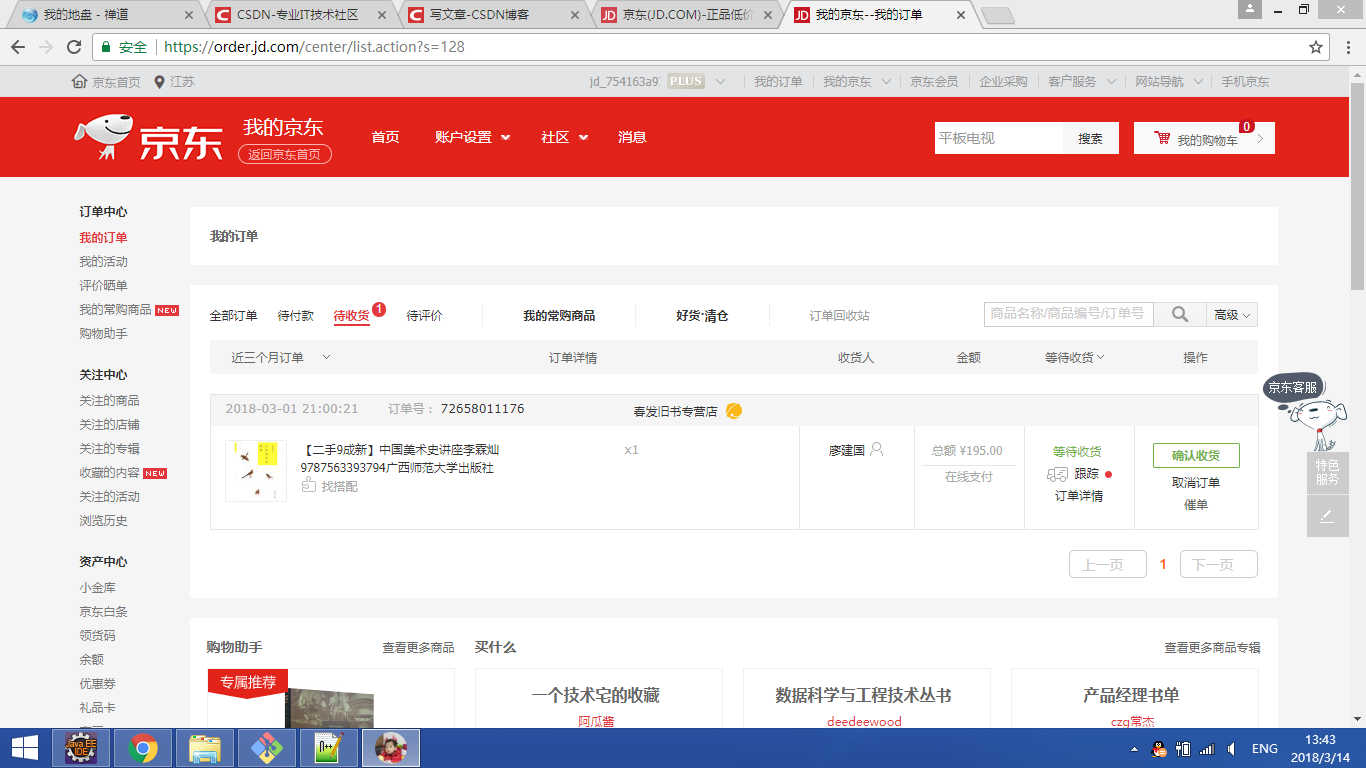Open 京东白条 in the sidebar

(104, 611)
